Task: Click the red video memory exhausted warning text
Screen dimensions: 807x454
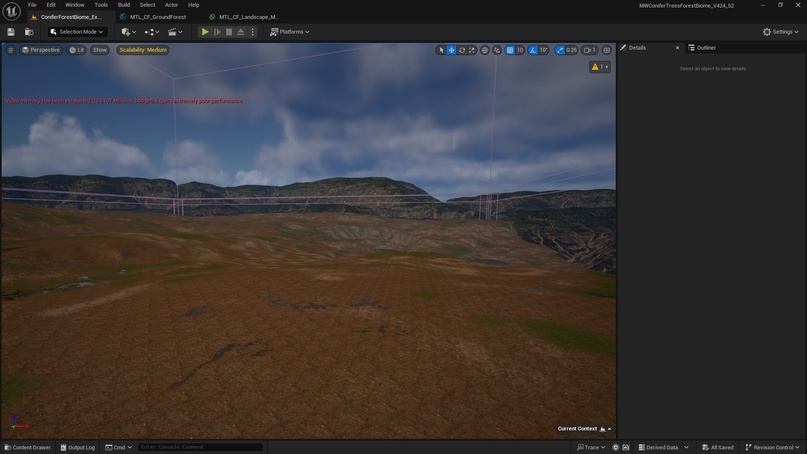Action: click(x=124, y=101)
